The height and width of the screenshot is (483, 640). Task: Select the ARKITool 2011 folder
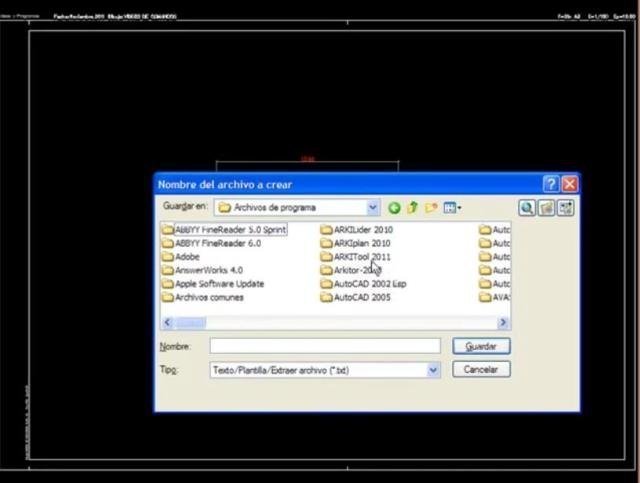pyautogui.click(x=356, y=257)
